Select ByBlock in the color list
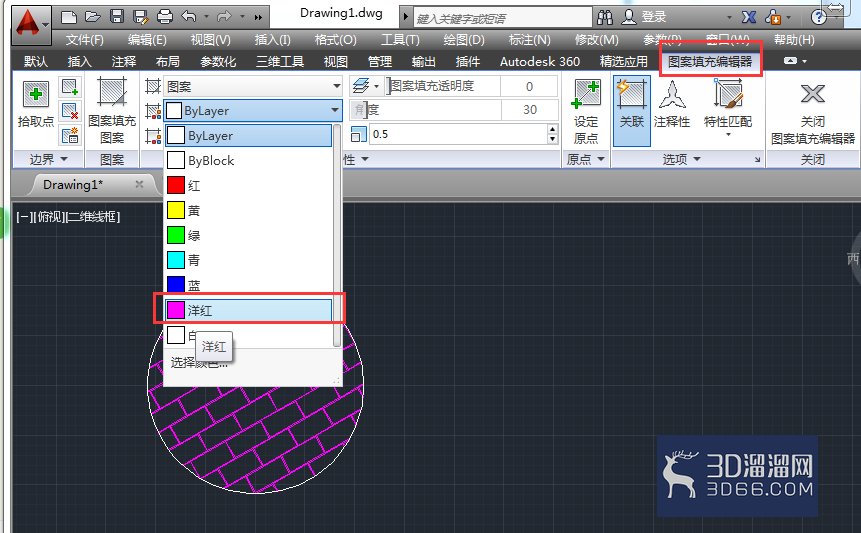 (249, 160)
